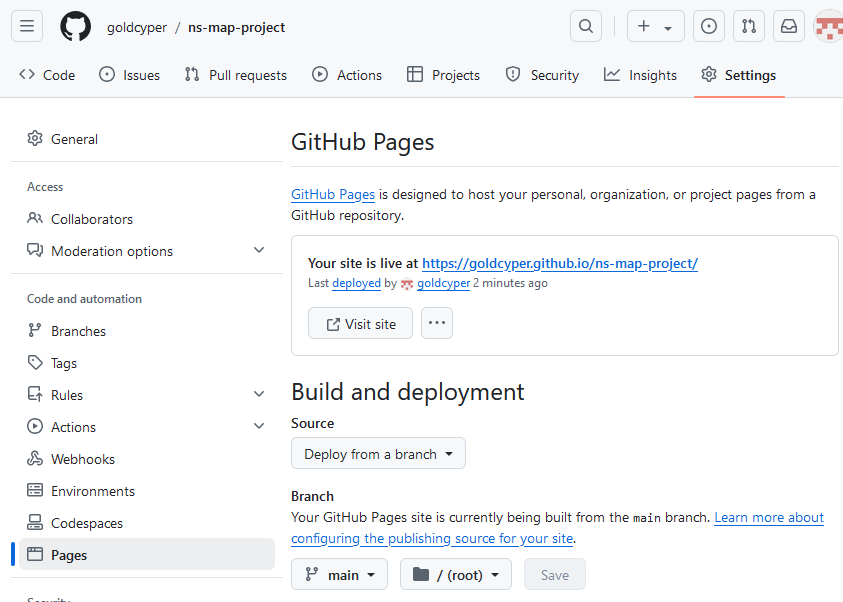
Task: Click the small avatar beside goldcyper deploy info
Action: pos(407,284)
